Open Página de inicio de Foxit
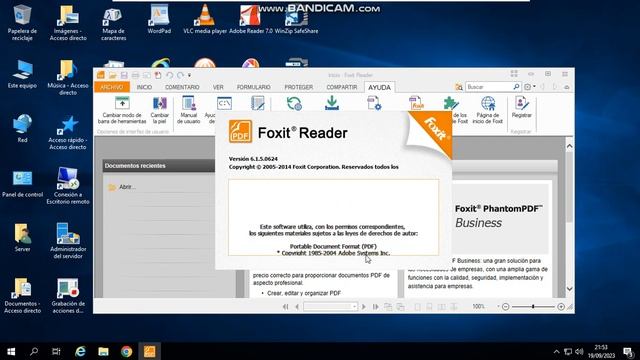This screenshot has width=640, height=360. (x=488, y=109)
